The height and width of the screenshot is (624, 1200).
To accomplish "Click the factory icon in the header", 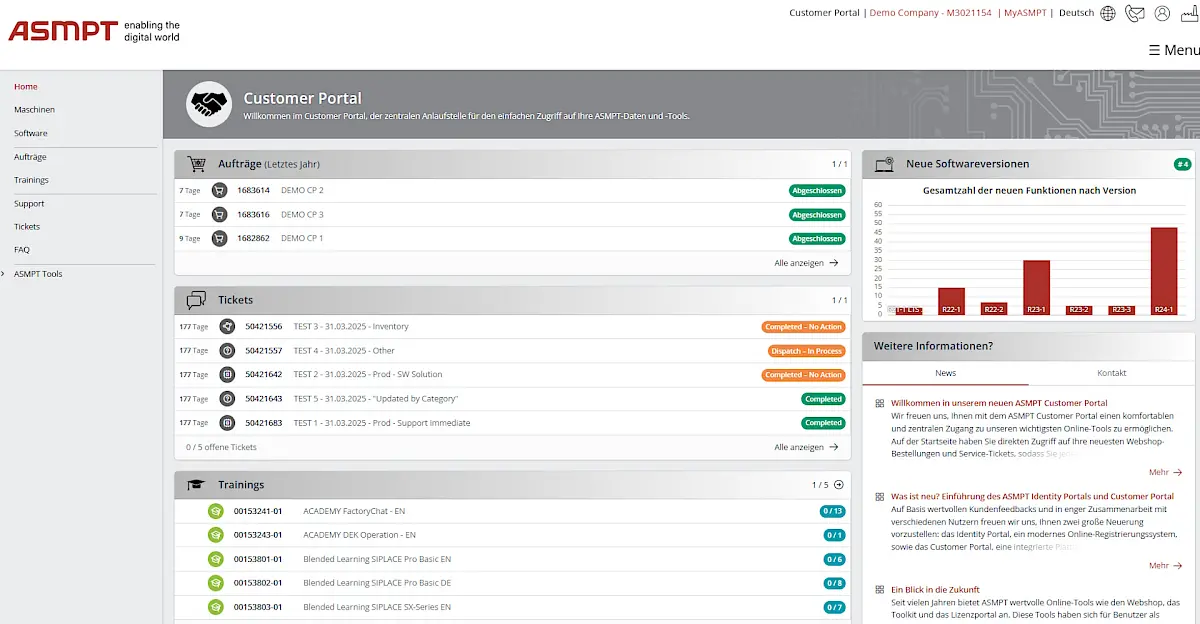I will pyautogui.click(x=1189, y=13).
